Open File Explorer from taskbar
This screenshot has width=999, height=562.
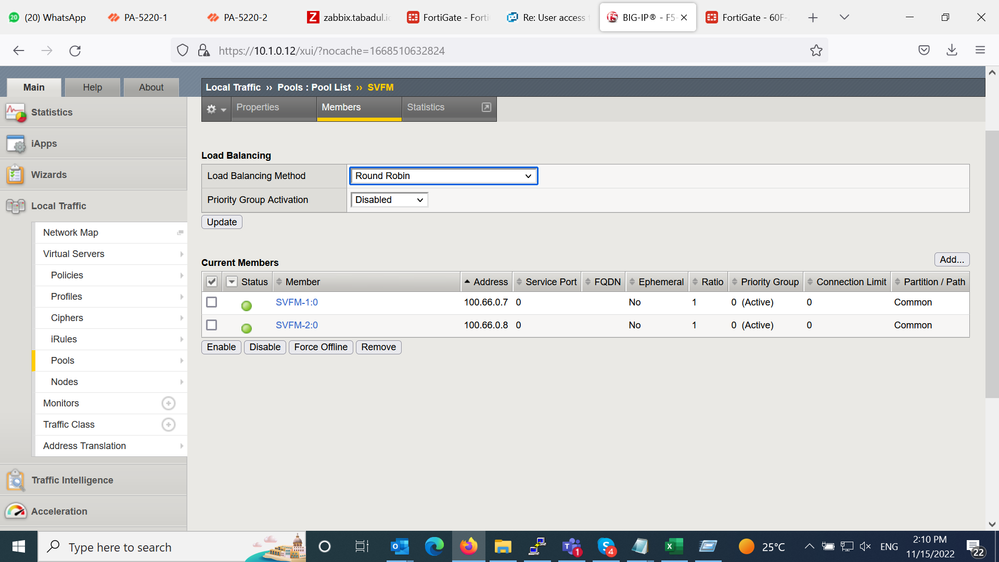503,546
